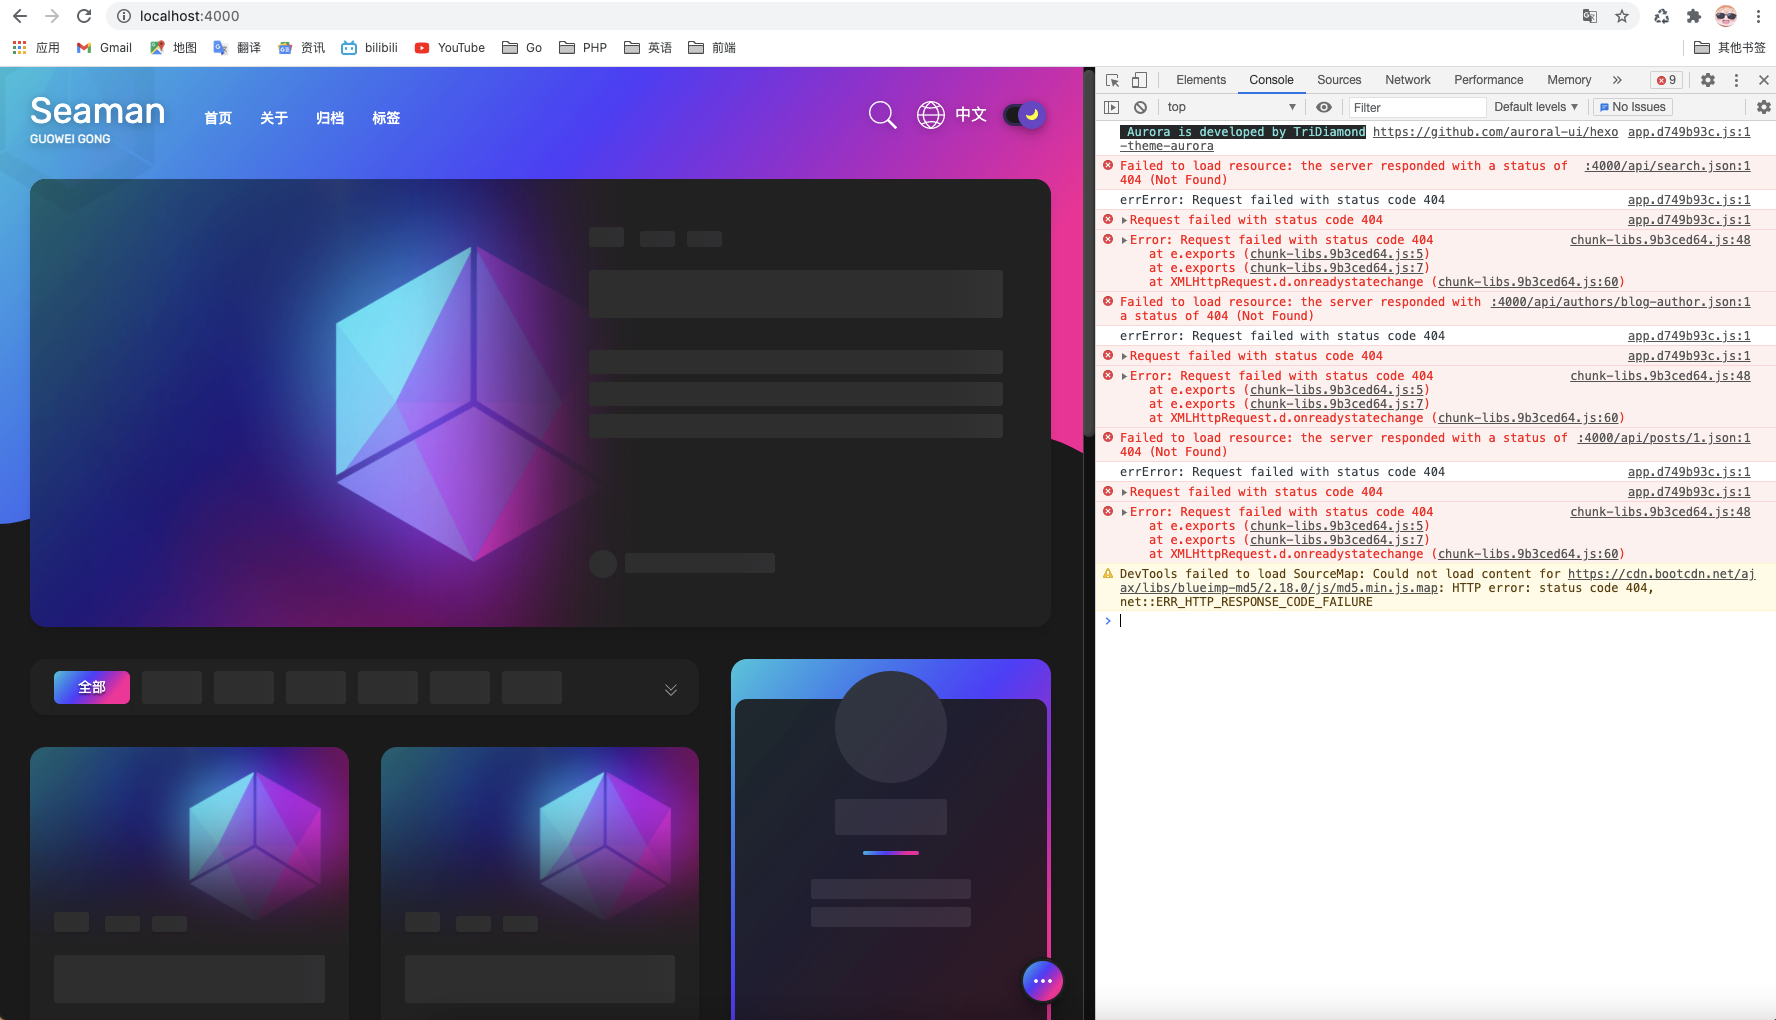Screen dimensions: 1776x1020
Task: Open DevTools settings via the gear icon
Action: [1708, 80]
